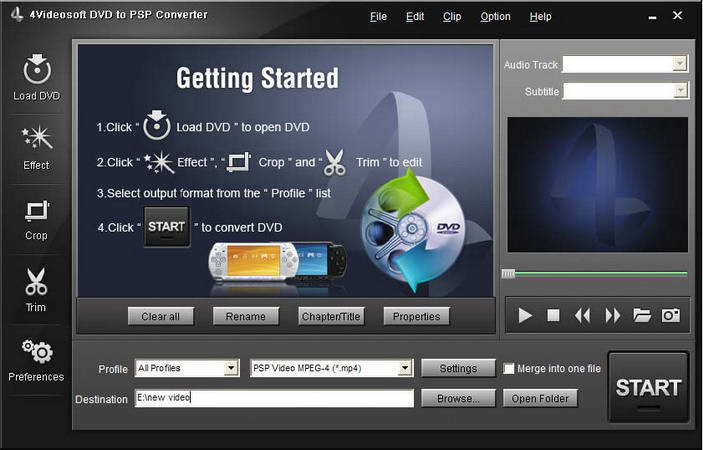Take a snapshot with camera icon

[x=671, y=315]
